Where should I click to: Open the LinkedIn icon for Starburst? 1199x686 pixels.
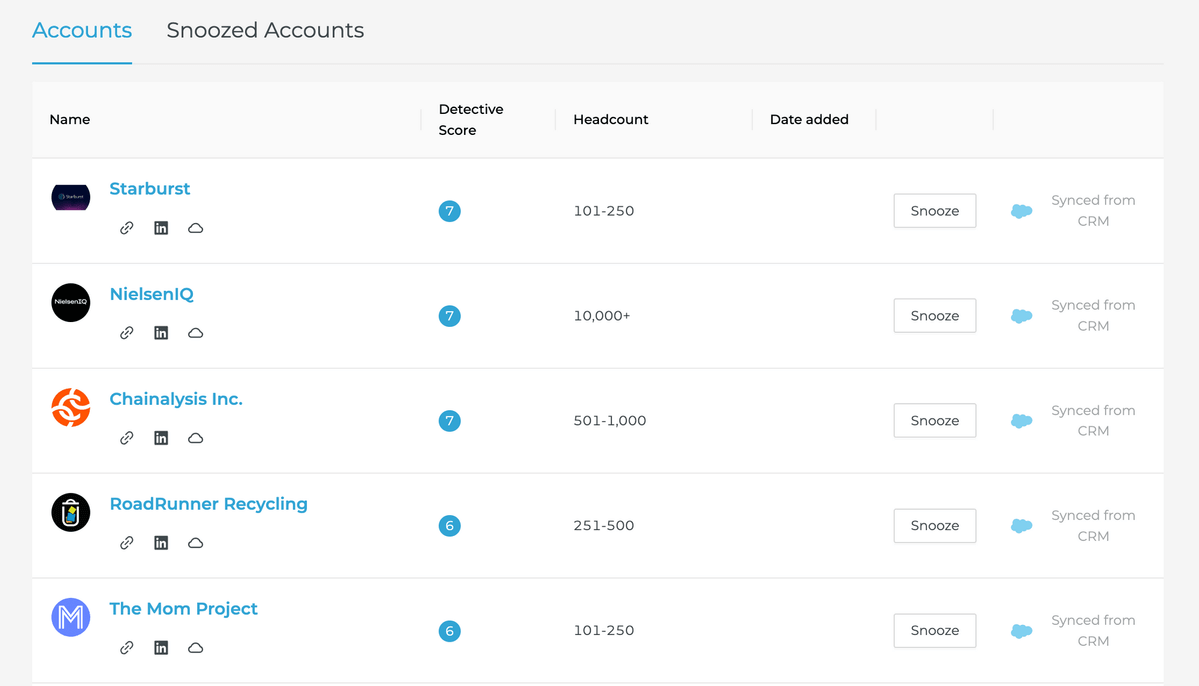tap(161, 228)
